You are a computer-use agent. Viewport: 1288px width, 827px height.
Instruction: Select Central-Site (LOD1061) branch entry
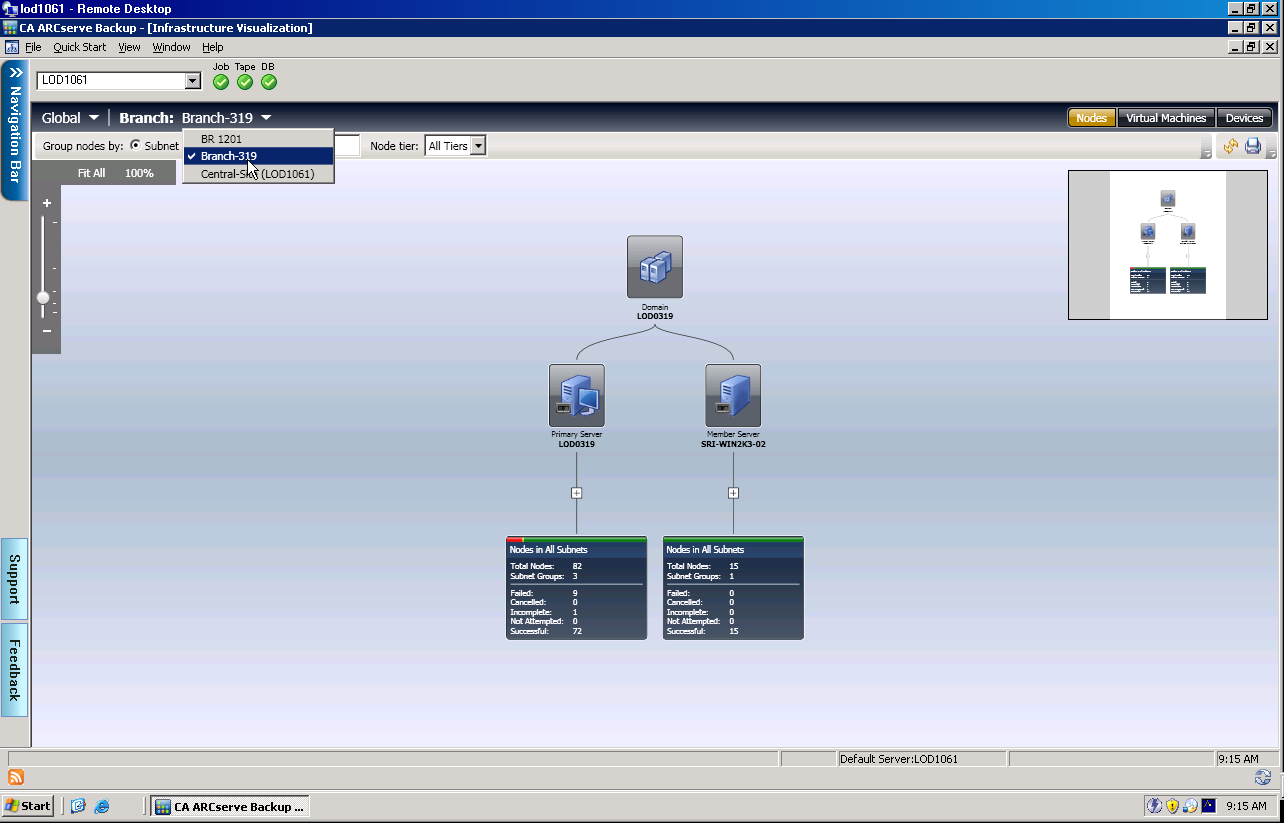(258, 174)
